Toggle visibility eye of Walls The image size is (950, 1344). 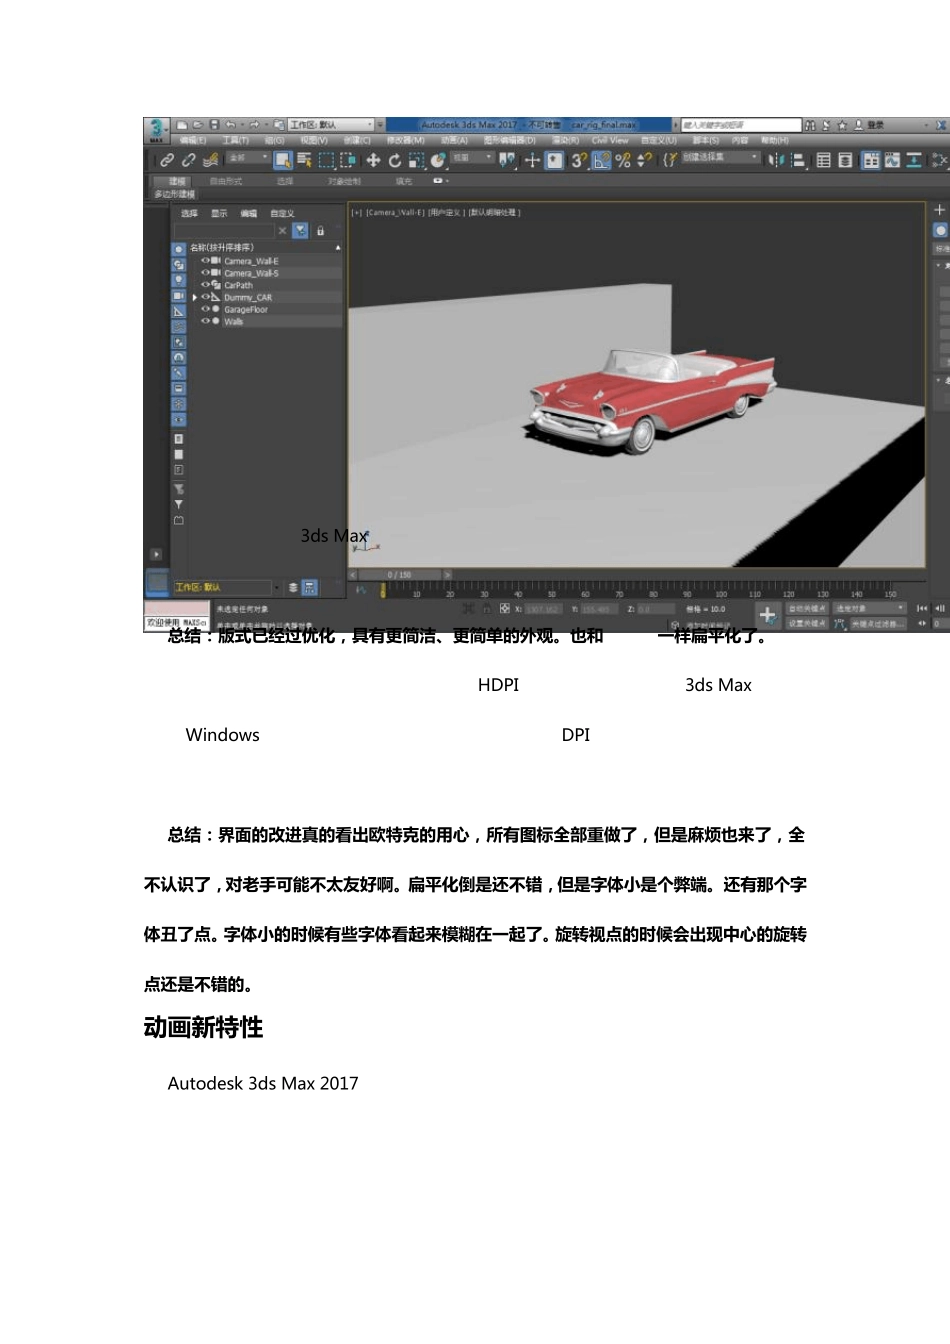click(x=206, y=321)
